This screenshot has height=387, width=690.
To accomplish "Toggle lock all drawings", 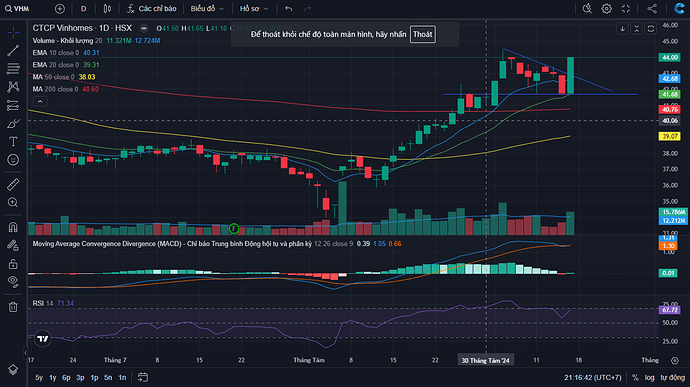I will click(x=13, y=264).
